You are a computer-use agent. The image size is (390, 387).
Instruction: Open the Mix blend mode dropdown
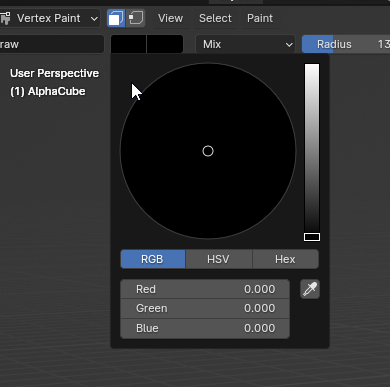pos(245,44)
